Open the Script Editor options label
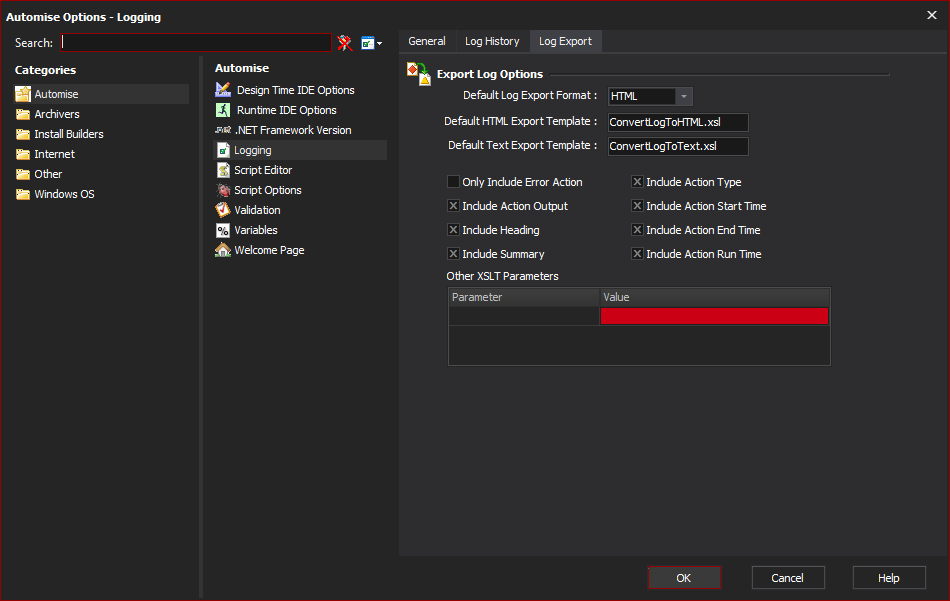The image size is (950, 601). point(263,170)
